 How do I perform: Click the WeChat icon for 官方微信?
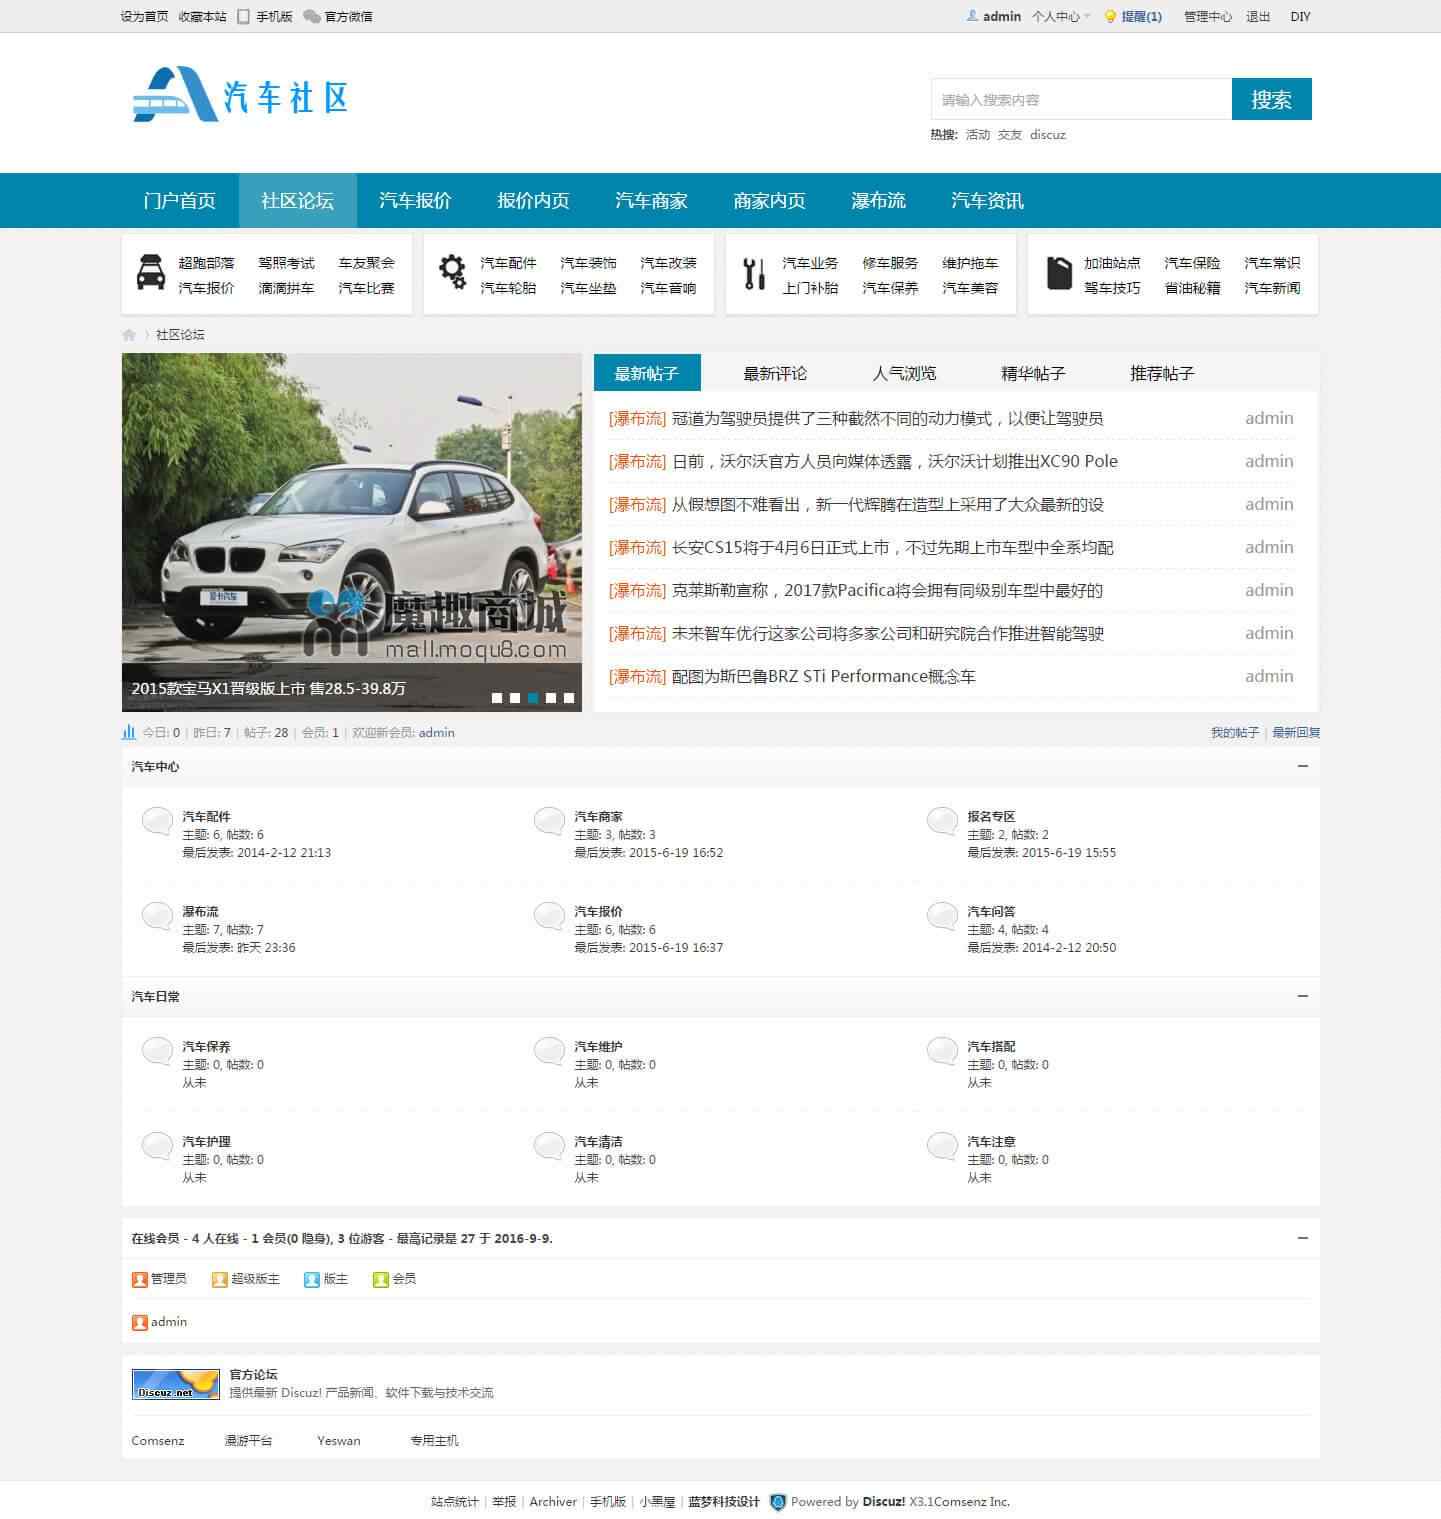pyautogui.click(x=312, y=17)
